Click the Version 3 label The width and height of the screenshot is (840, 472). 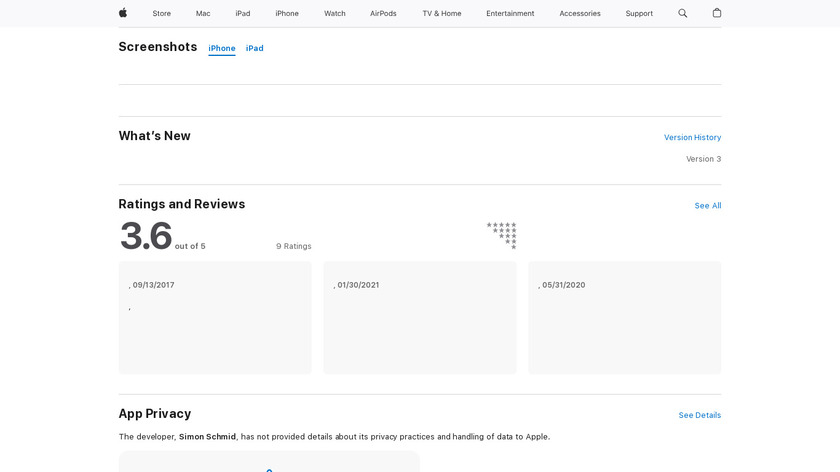(703, 159)
